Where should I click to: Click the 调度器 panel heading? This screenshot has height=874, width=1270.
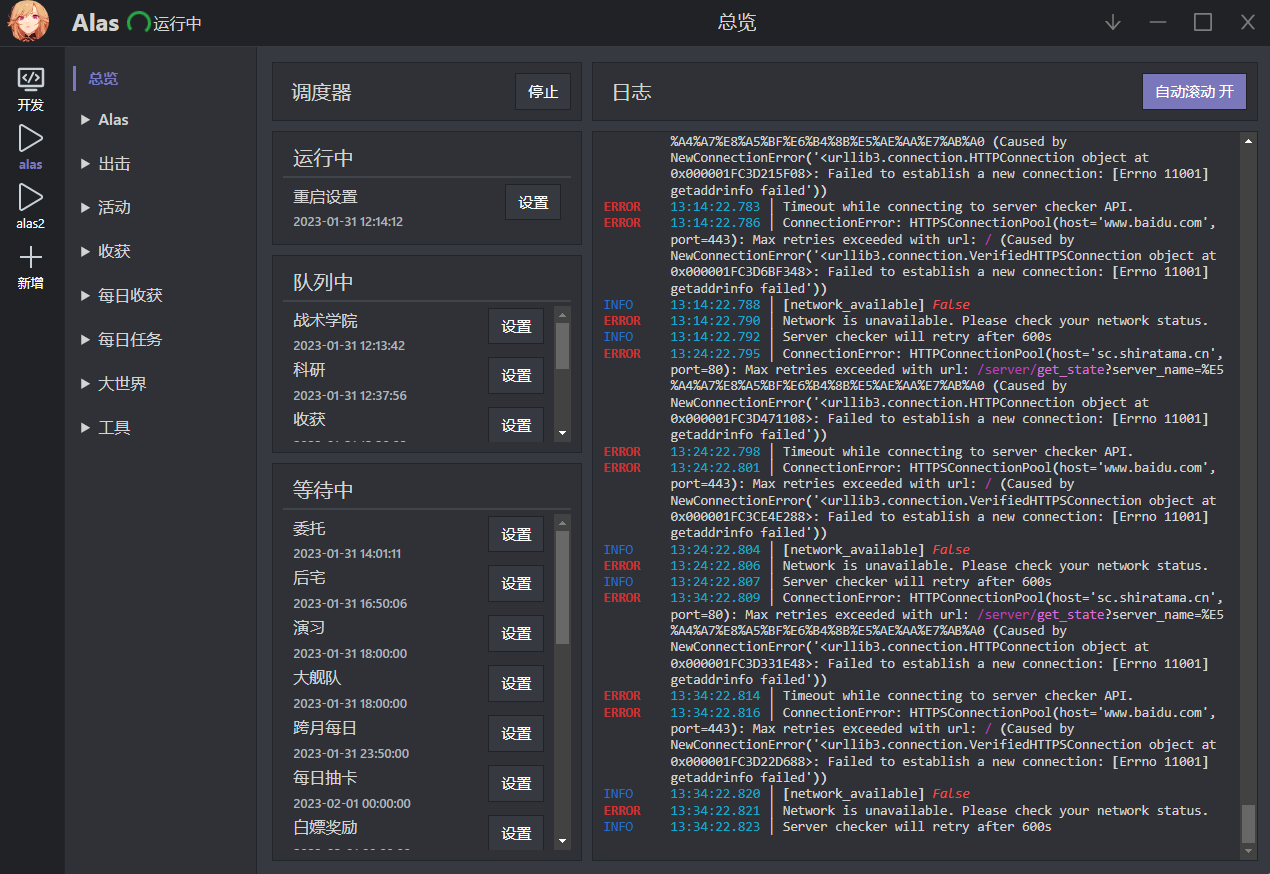point(322,93)
